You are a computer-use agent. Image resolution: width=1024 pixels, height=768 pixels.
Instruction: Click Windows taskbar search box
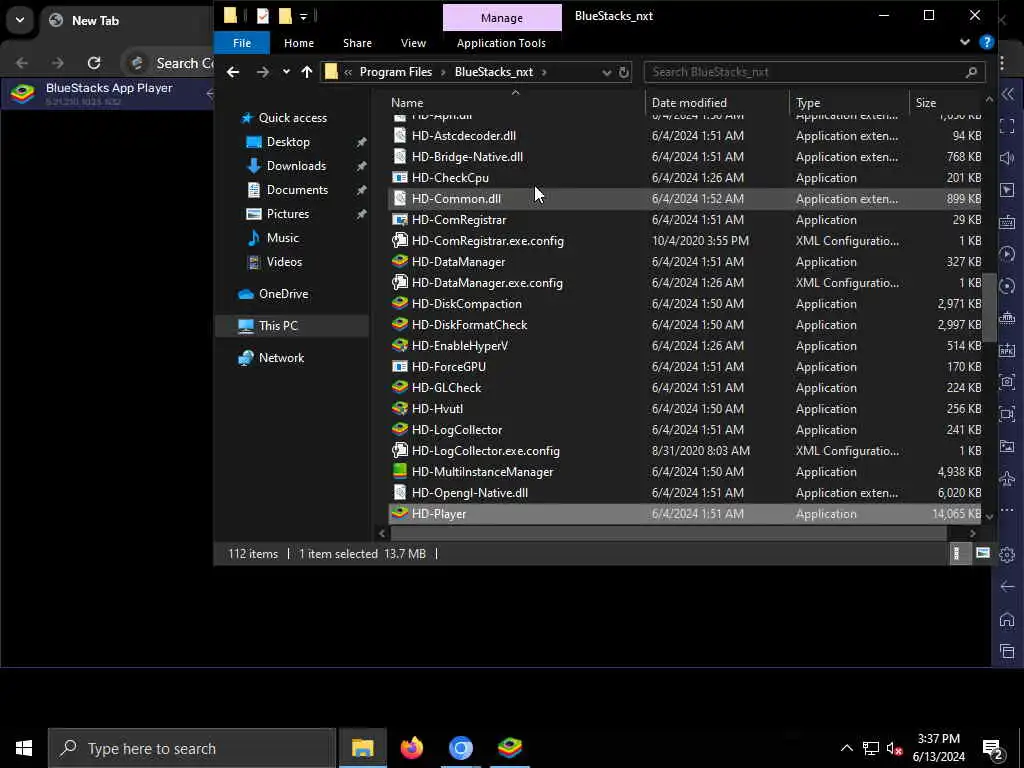click(193, 748)
